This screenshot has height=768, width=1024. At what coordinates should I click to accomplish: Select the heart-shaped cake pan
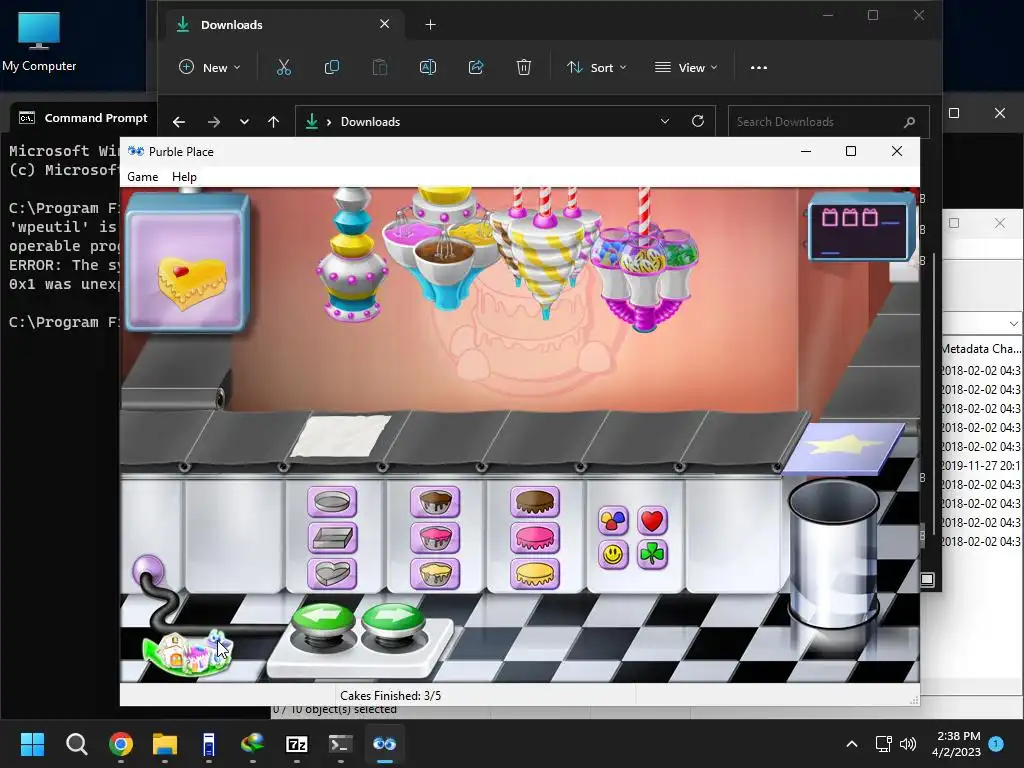pos(332,574)
